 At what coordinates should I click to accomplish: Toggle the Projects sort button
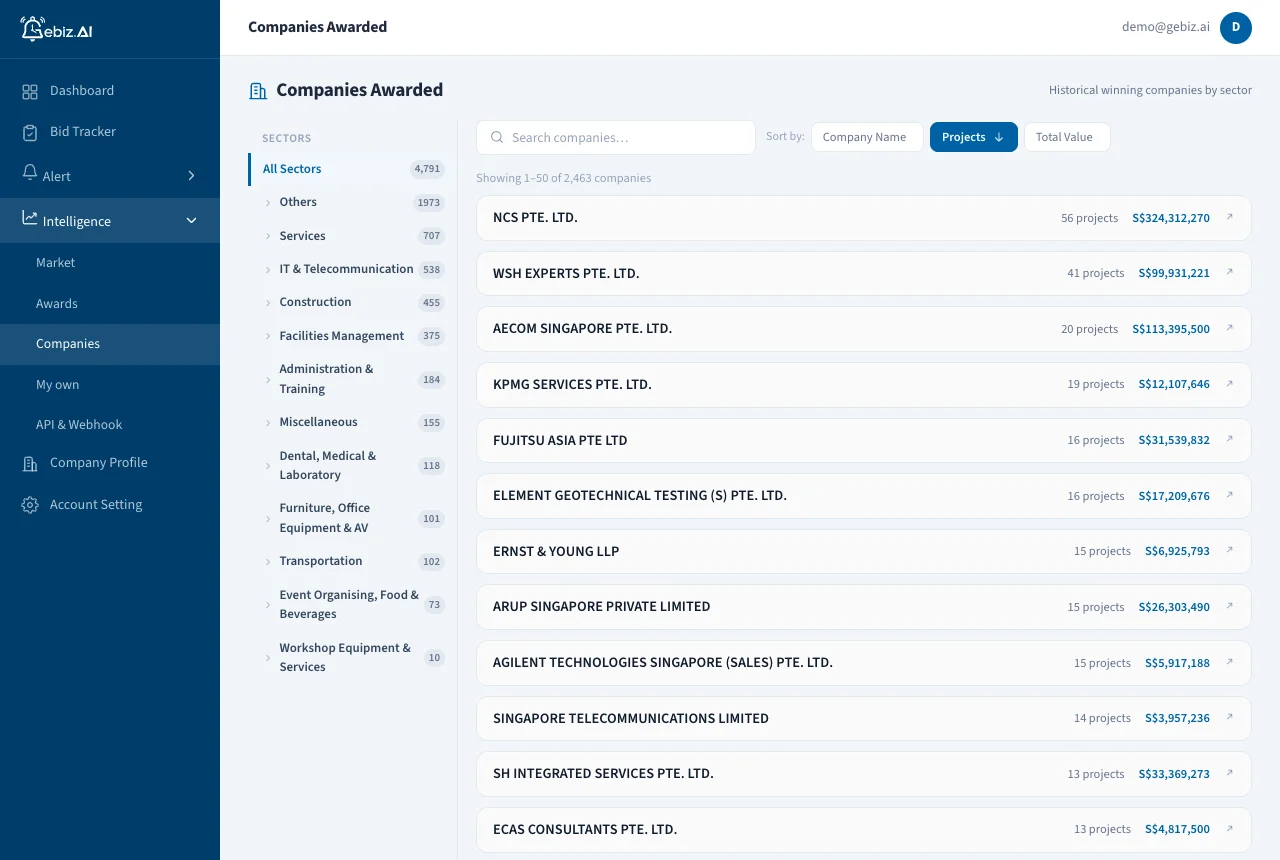(x=974, y=137)
